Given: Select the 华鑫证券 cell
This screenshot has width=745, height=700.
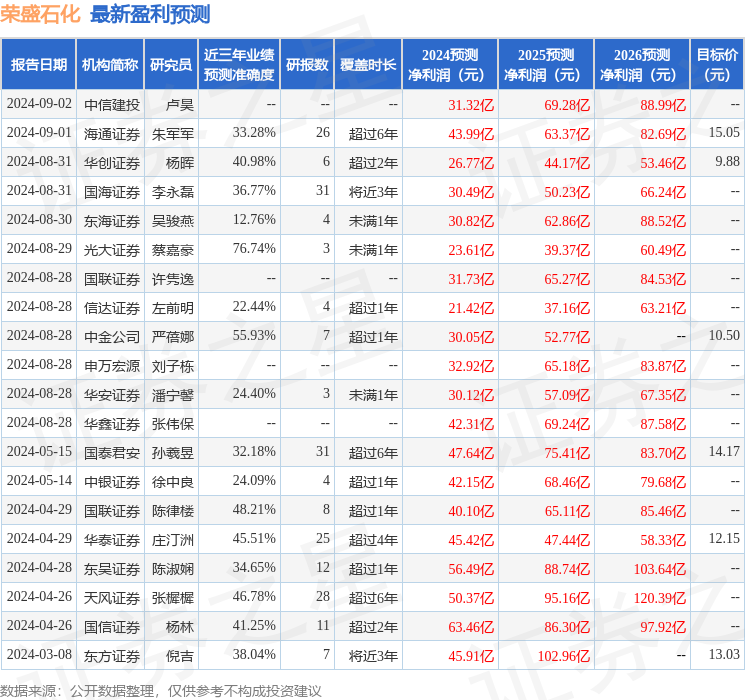Looking at the screenshot, I should [x=112, y=423].
